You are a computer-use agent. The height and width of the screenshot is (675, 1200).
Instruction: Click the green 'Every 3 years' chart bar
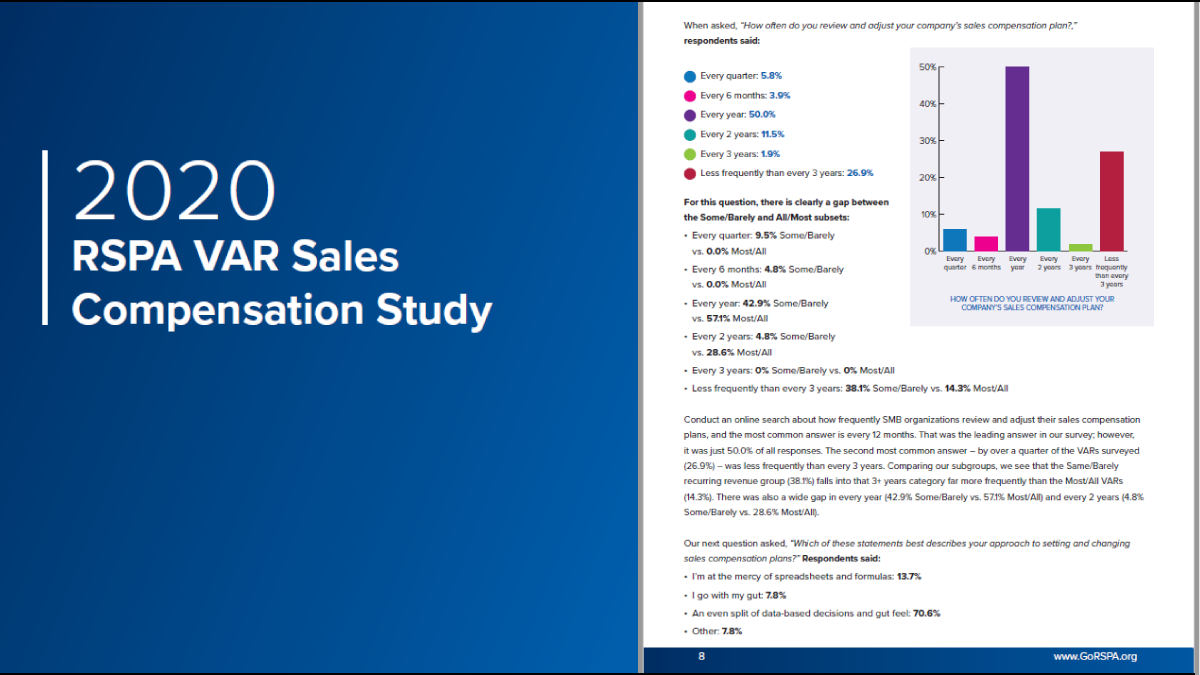(1080, 247)
